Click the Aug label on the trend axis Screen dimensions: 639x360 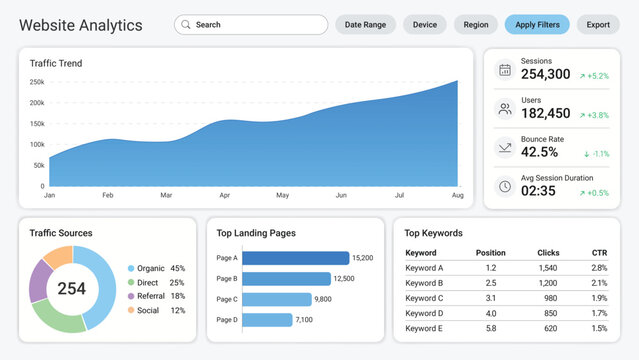tap(458, 195)
